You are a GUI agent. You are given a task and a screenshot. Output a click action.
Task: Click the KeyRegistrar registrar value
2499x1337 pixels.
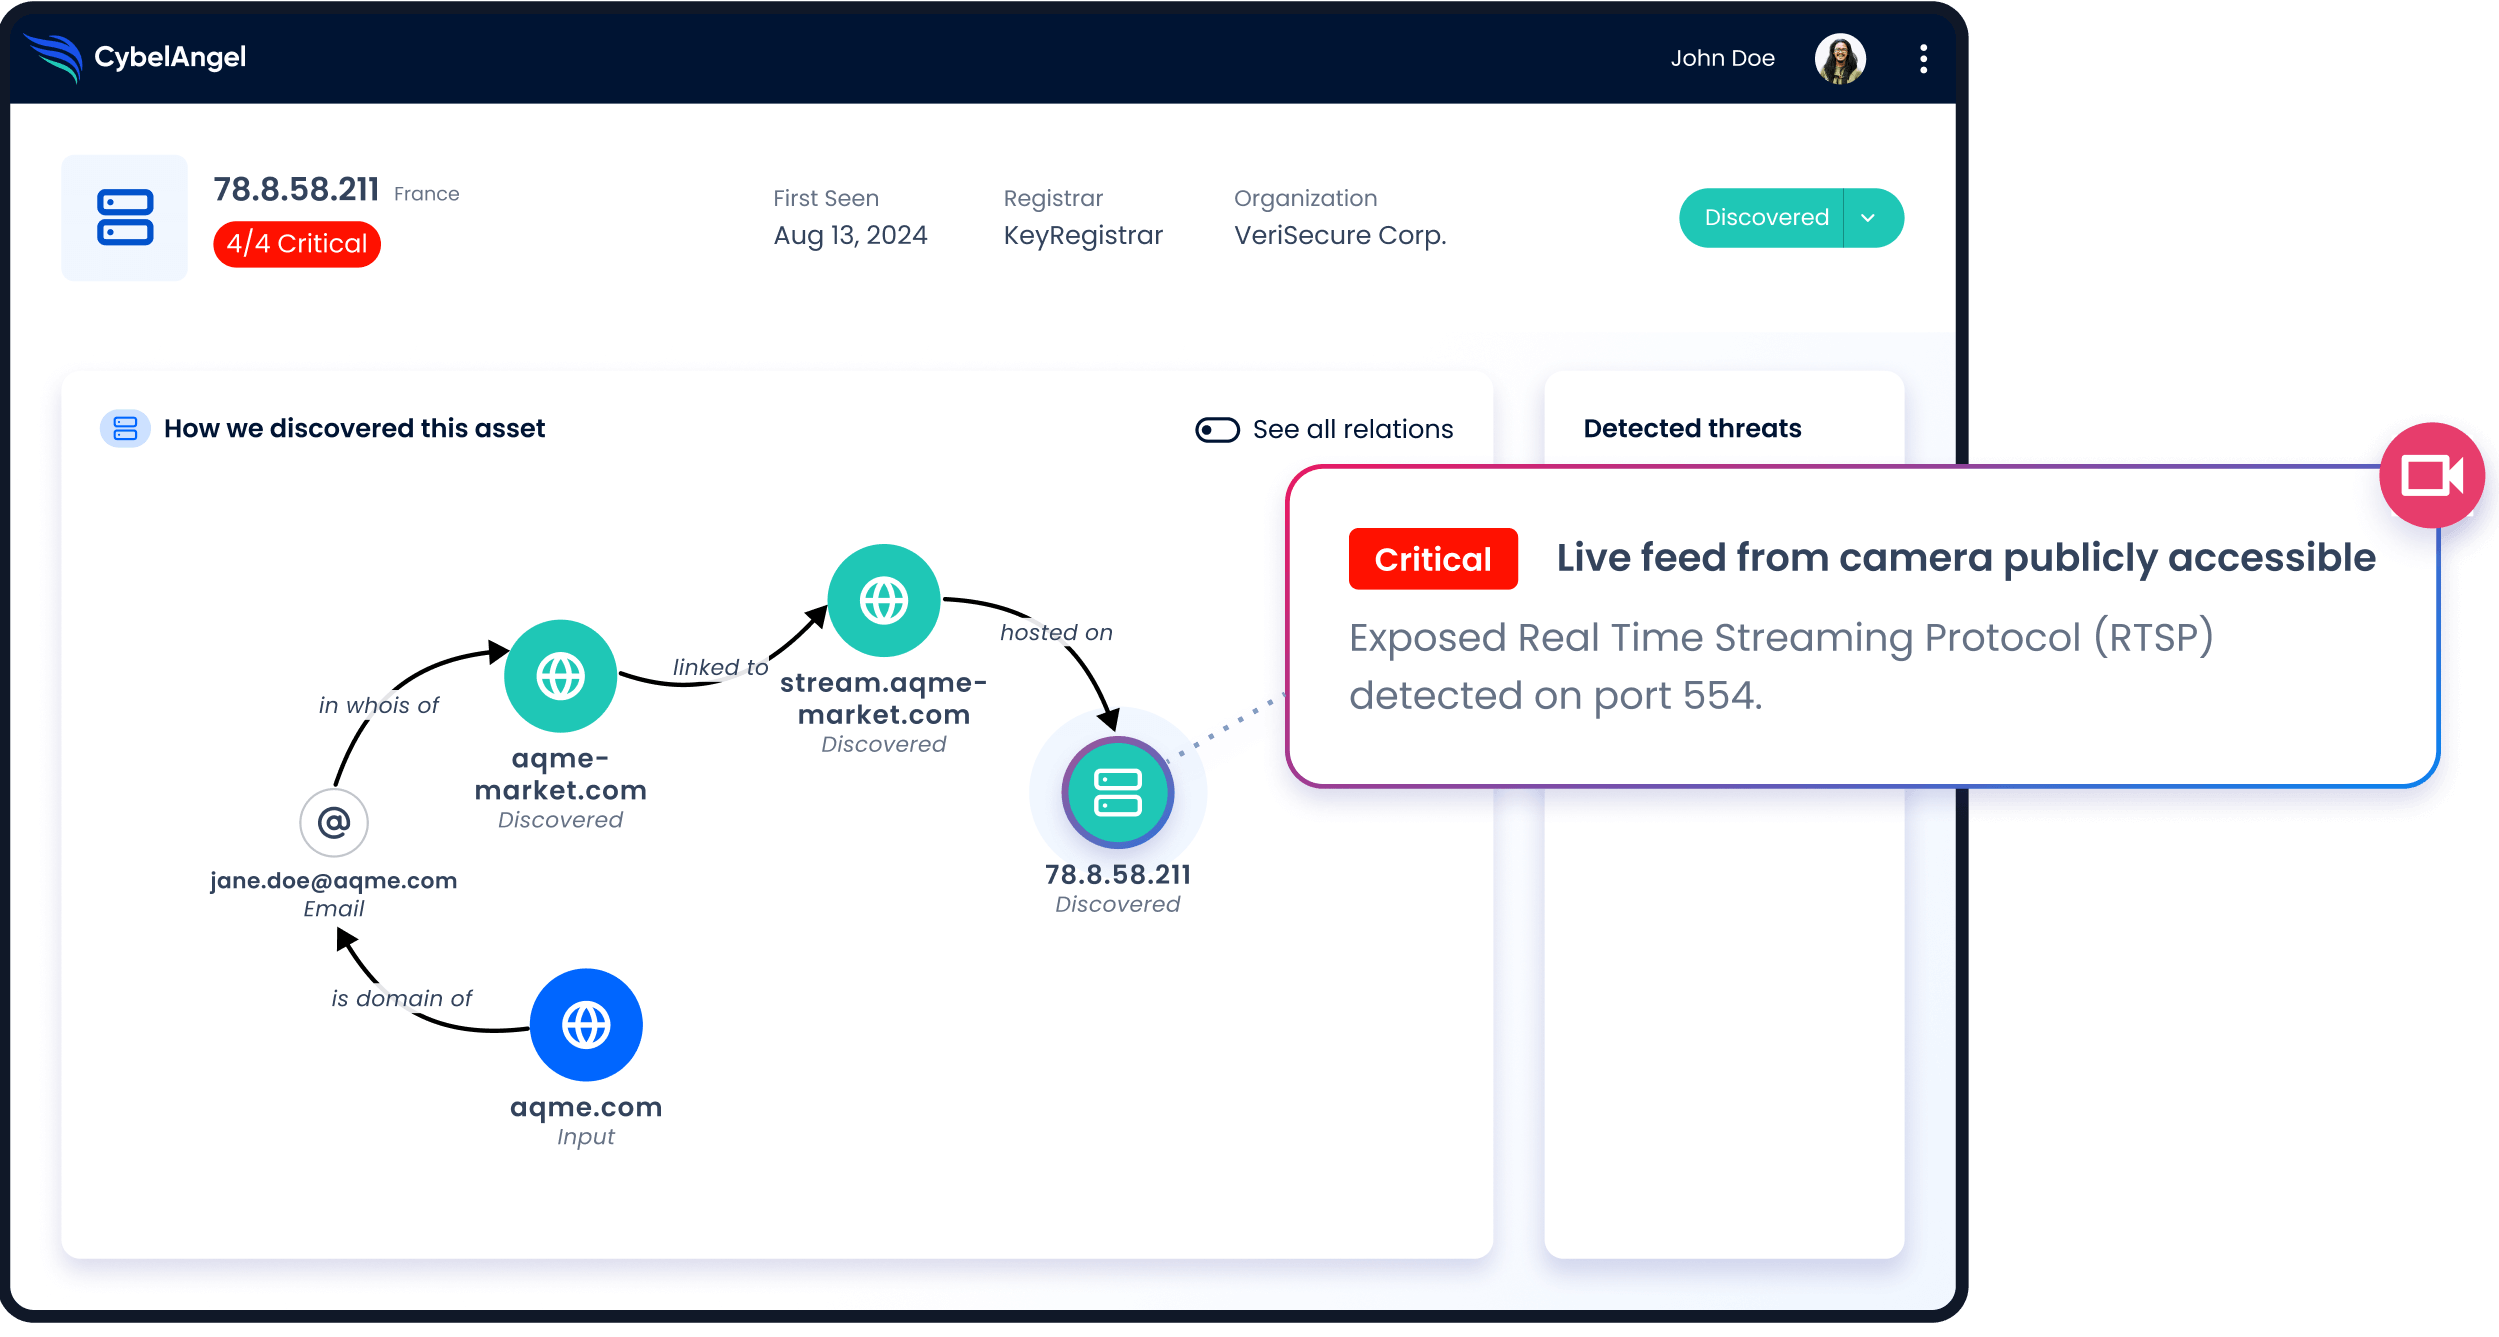pos(1083,236)
